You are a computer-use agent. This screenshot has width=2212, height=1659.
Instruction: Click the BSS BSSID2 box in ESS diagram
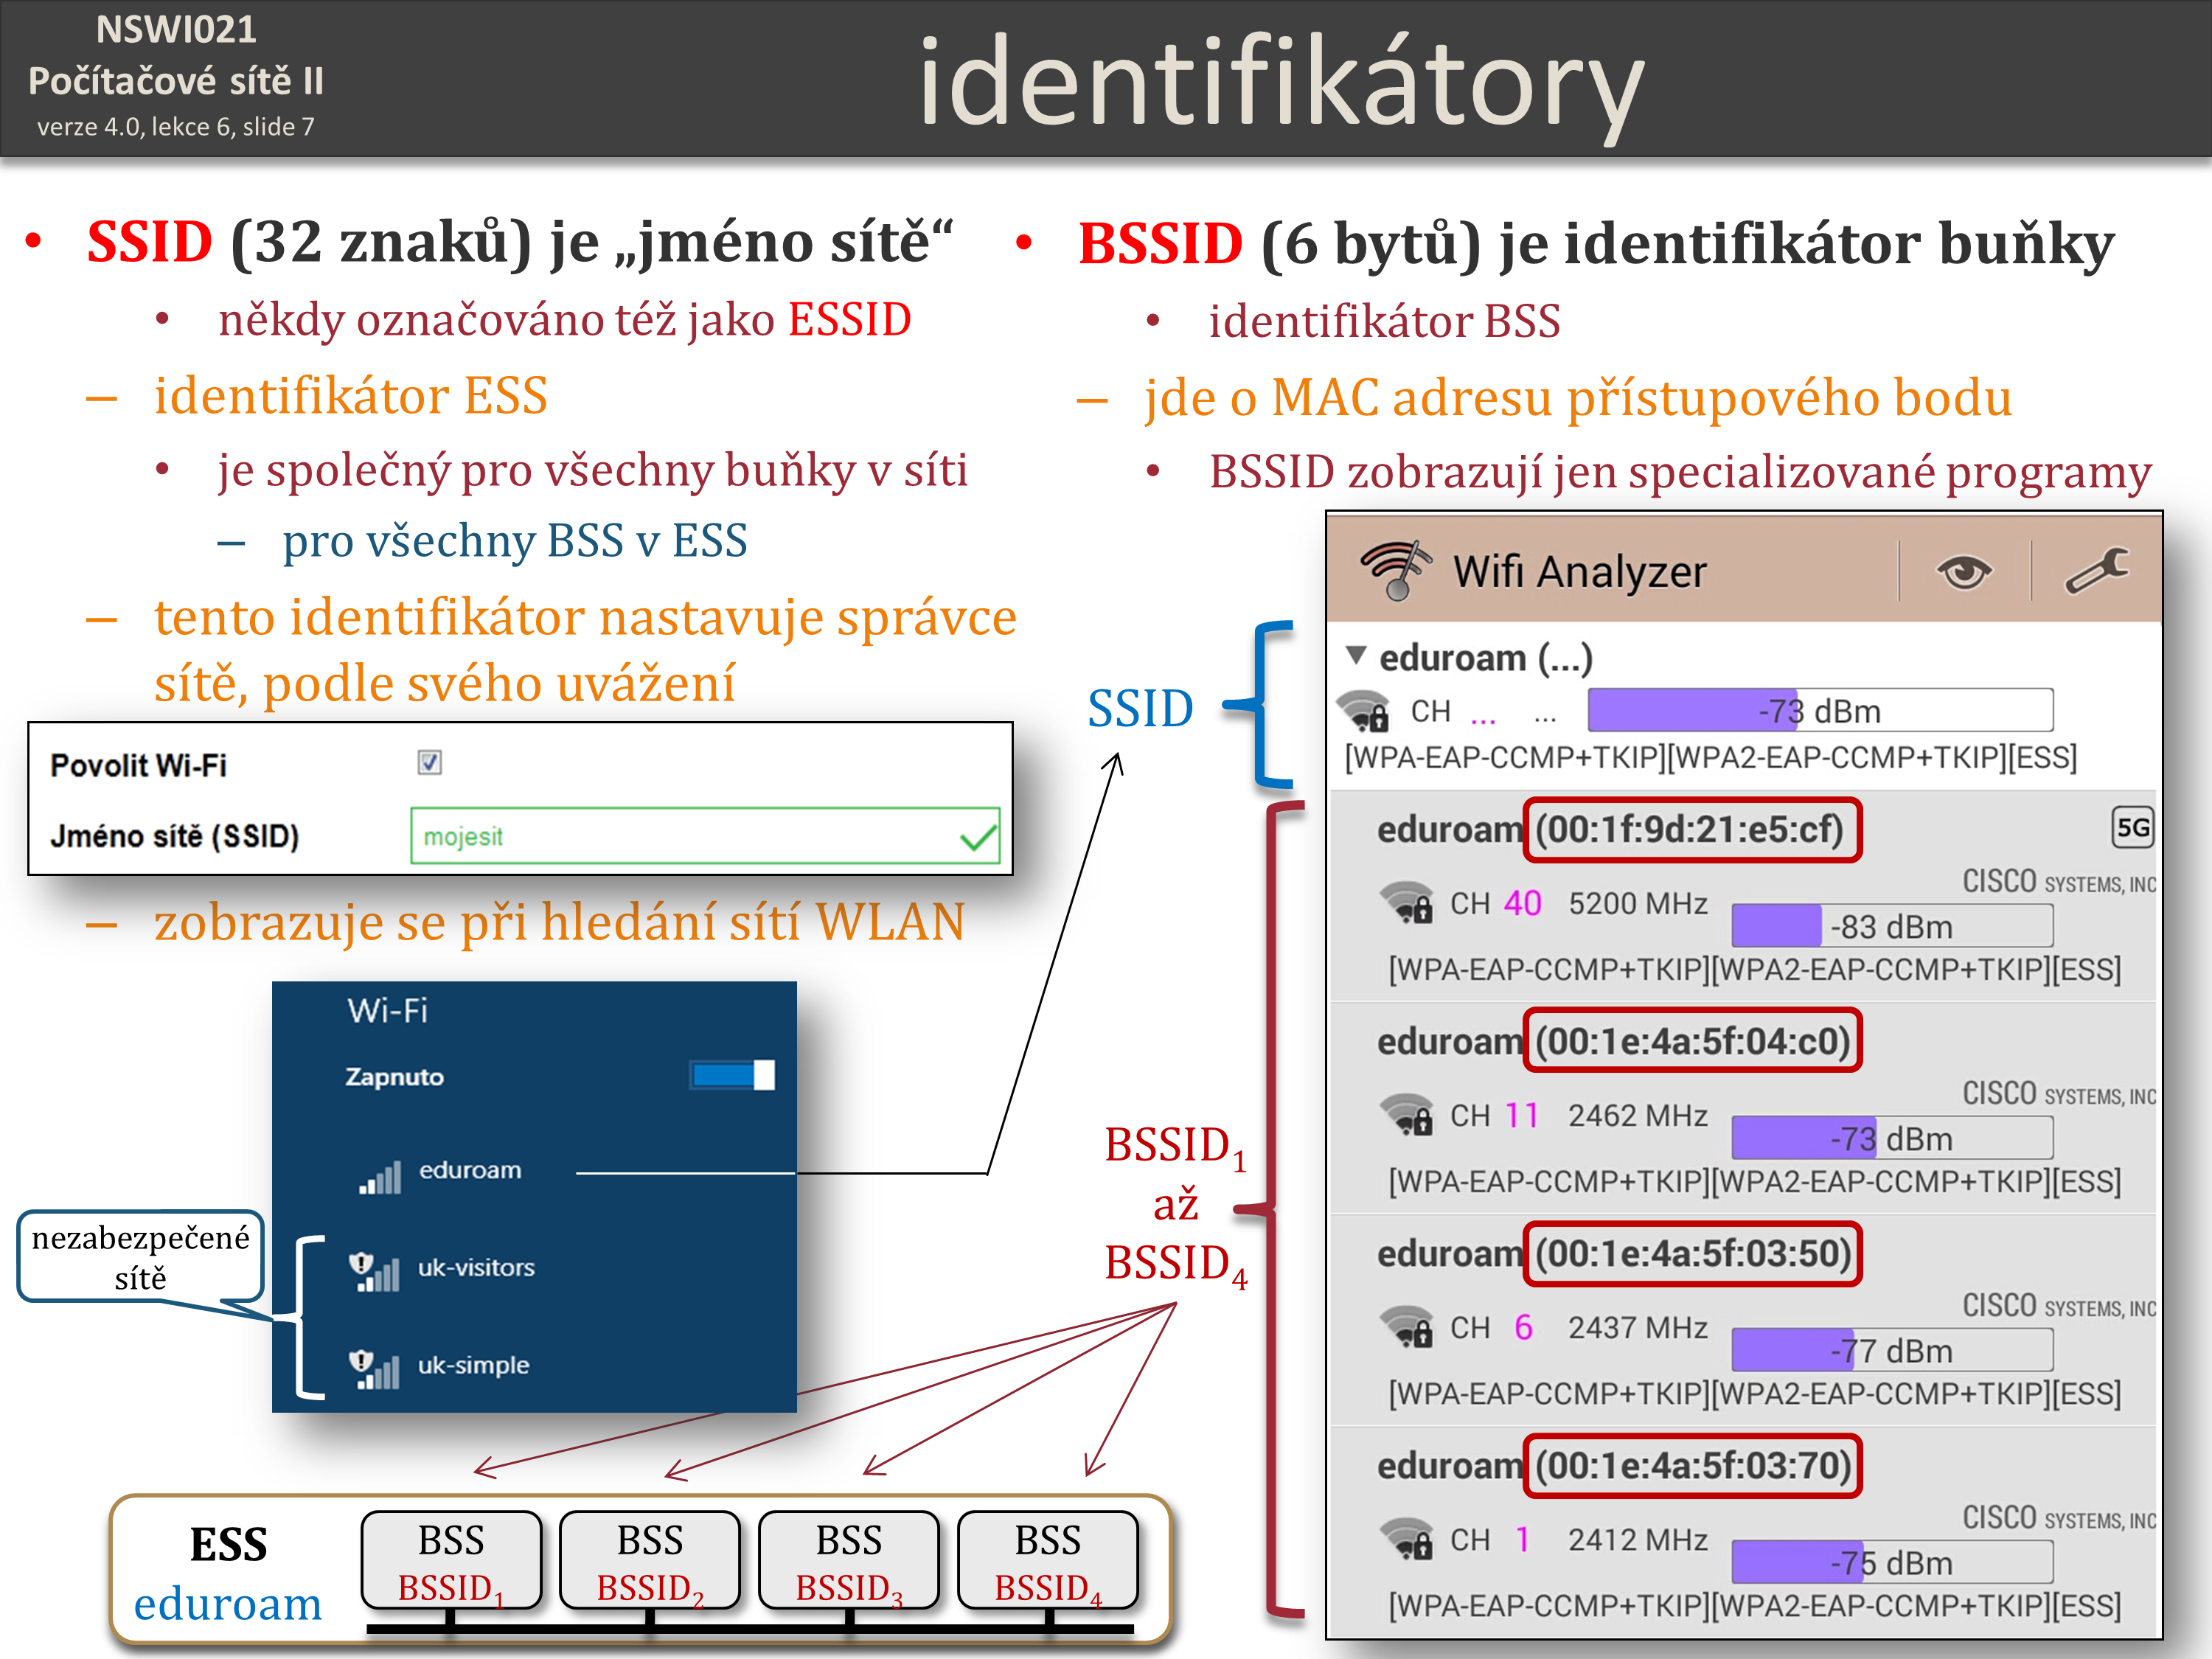[650, 1562]
